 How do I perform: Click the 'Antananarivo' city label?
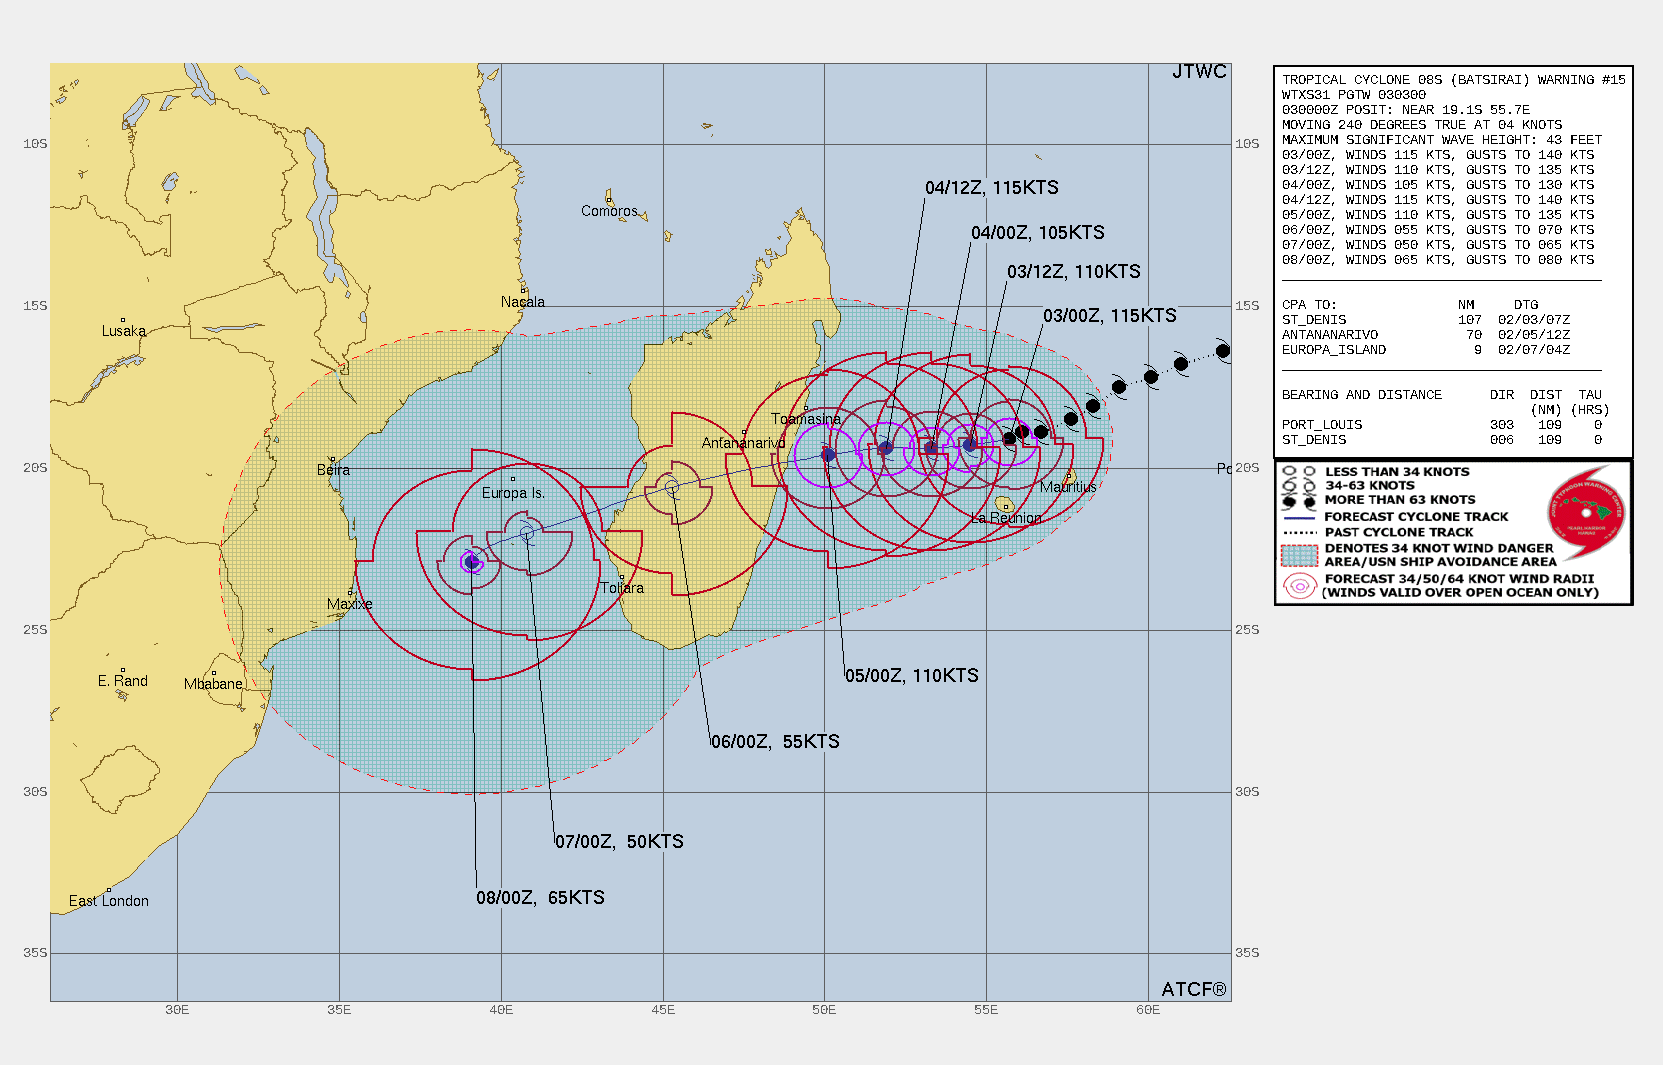click(743, 443)
